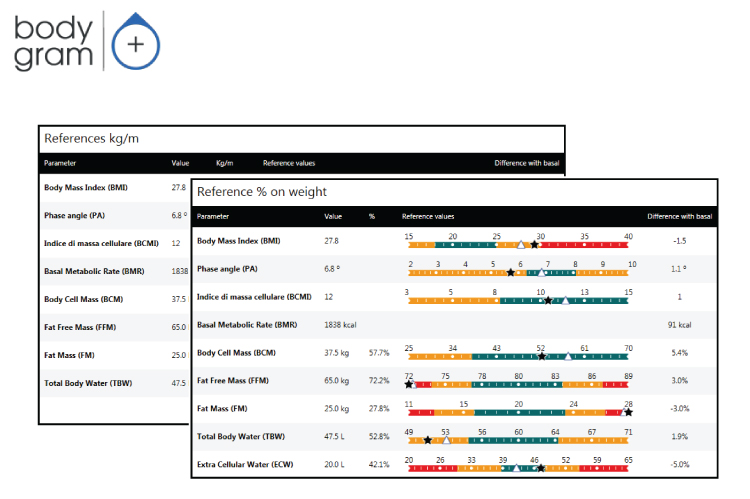This screenshot has width=750, height=499.
Task: Select the Reference % on weight panel title
Action: pos(260,191)
